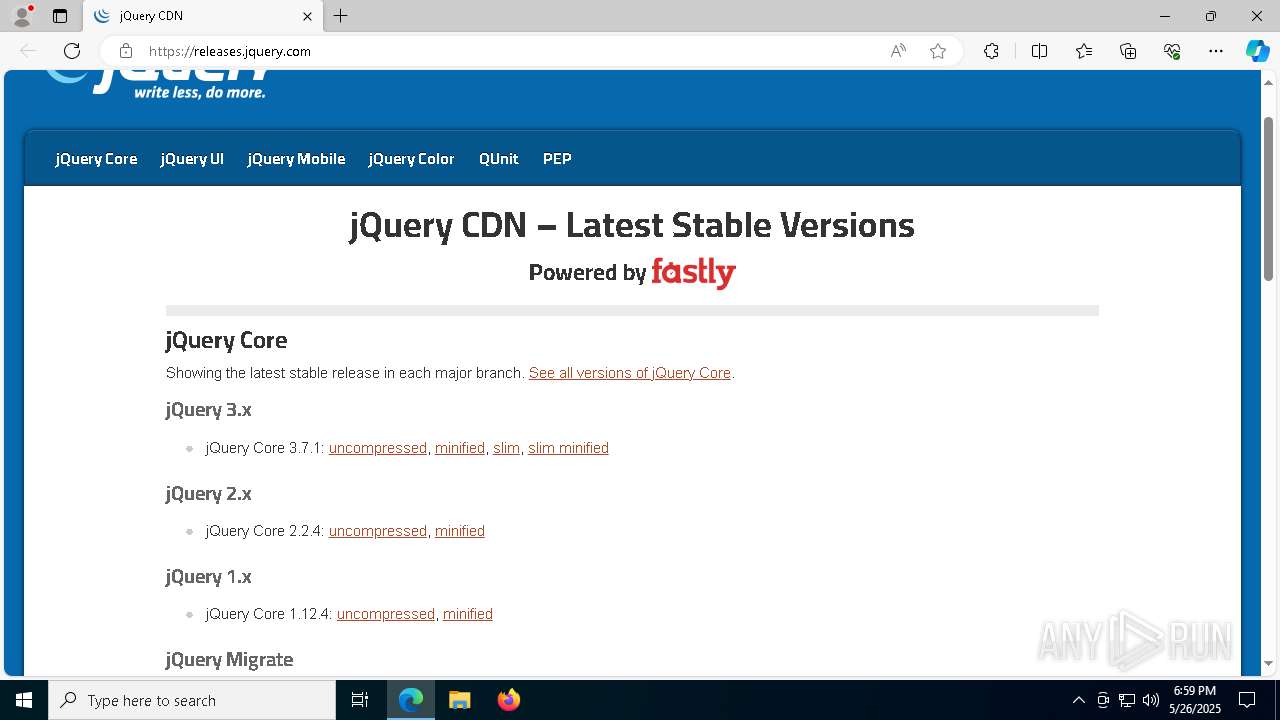Image resolution: width=1280 pixels, height=720 pixels.
Task: View site information lock icon
Action: (125, 51)
